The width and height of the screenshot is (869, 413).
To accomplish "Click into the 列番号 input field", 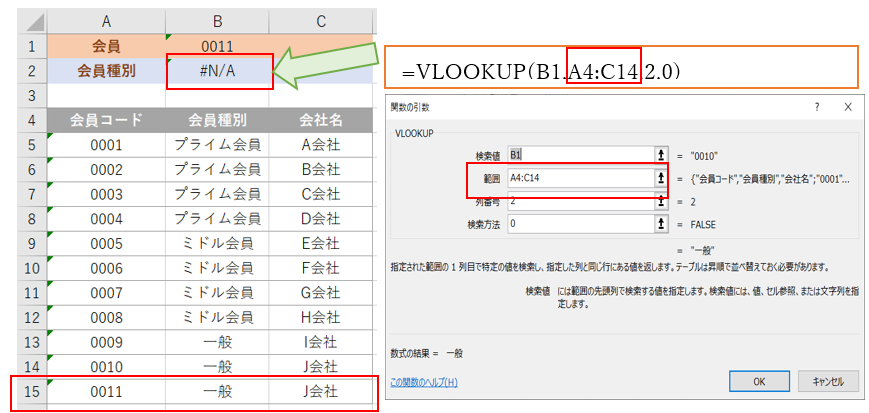I will 578,201.
